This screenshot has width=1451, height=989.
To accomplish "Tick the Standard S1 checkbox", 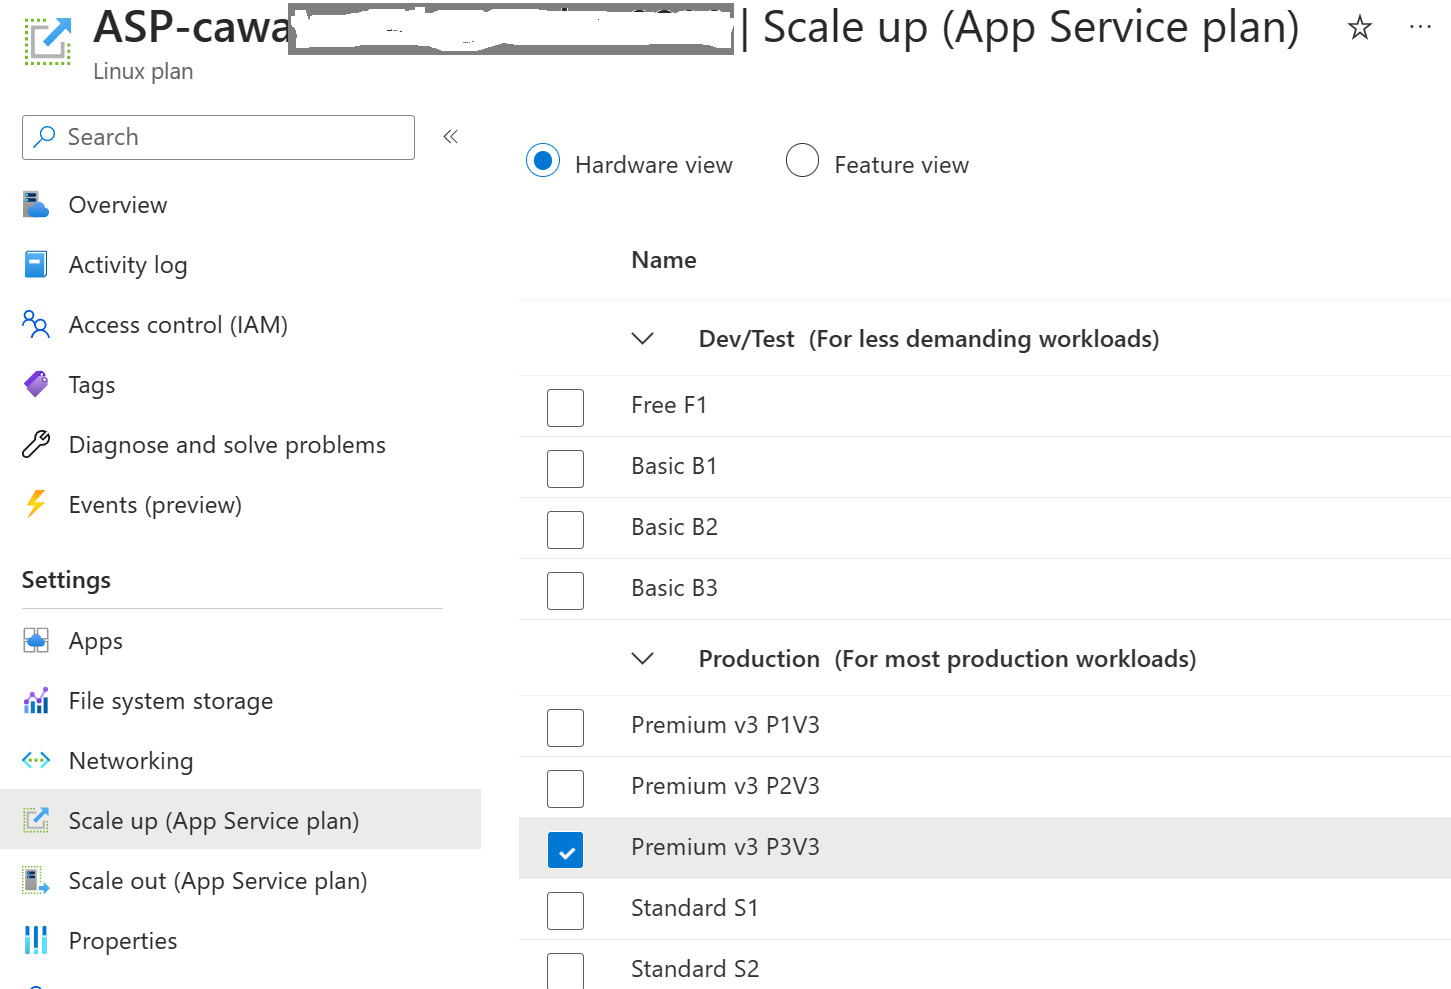I will (565, 911).
